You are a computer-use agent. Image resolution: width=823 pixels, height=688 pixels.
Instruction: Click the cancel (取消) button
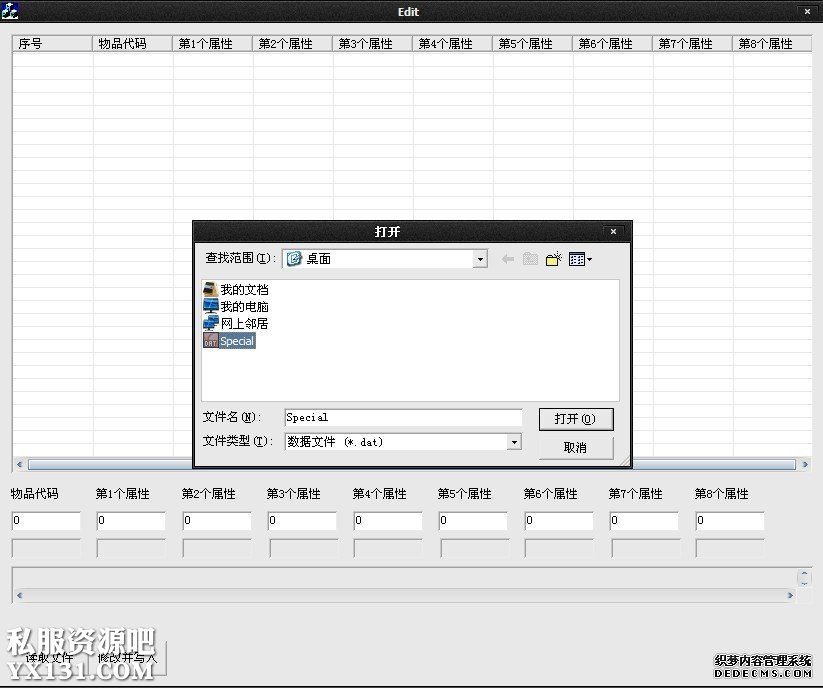click(x=575, y=447)
